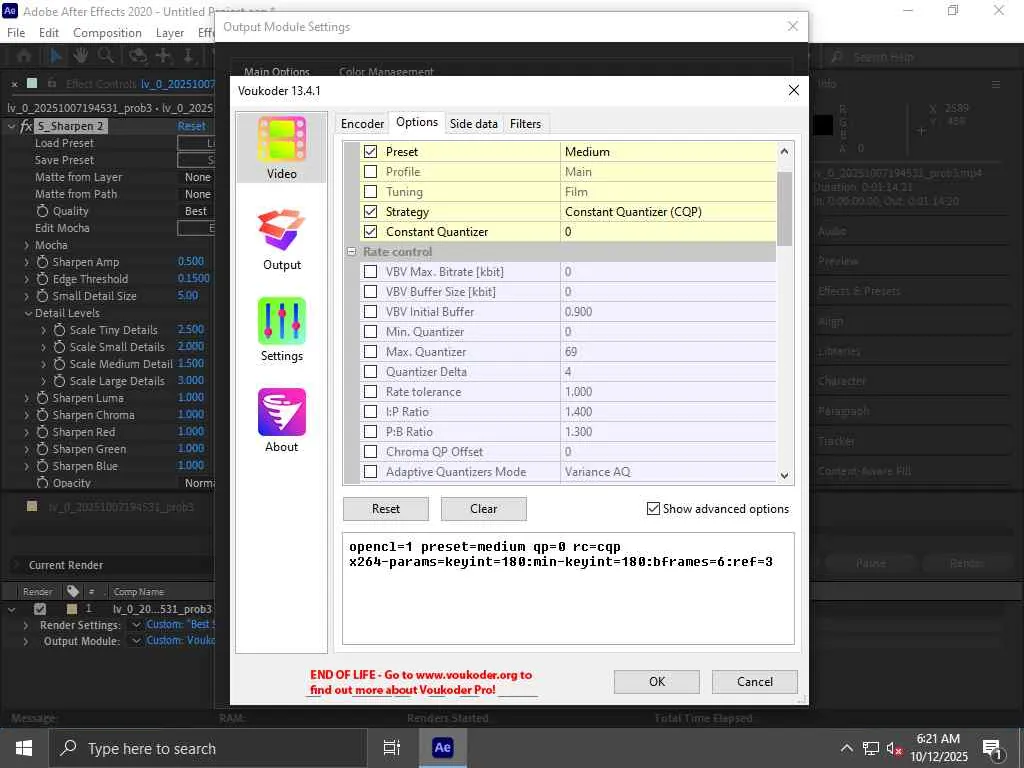Click the Home icon in After Effects toolbar

24,56
